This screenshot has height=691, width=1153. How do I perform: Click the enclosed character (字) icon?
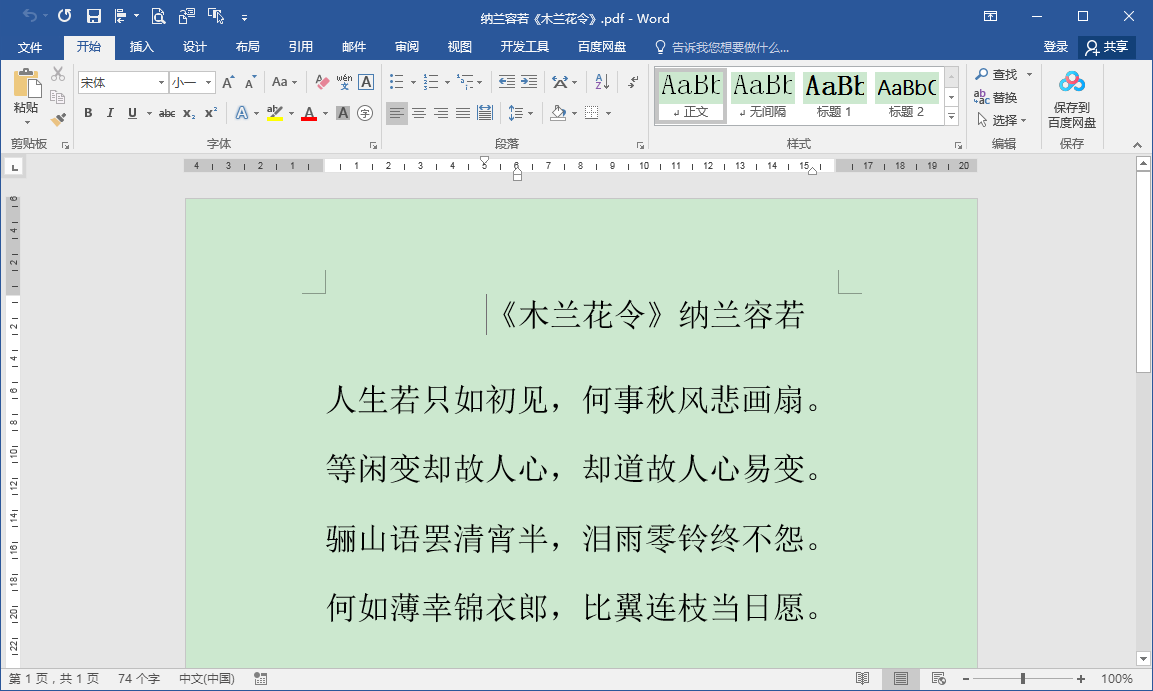[365, 113]
